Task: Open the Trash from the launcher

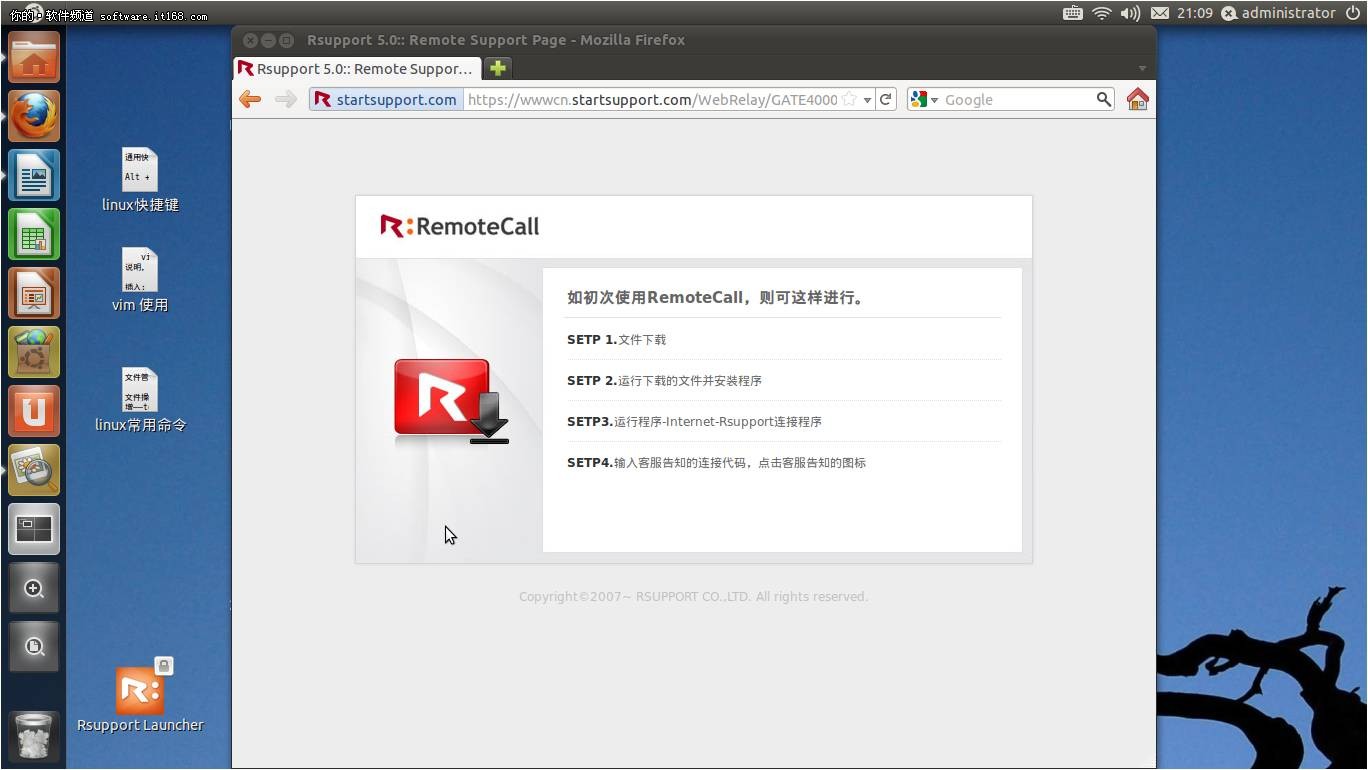Action: (x=34, y=737)
